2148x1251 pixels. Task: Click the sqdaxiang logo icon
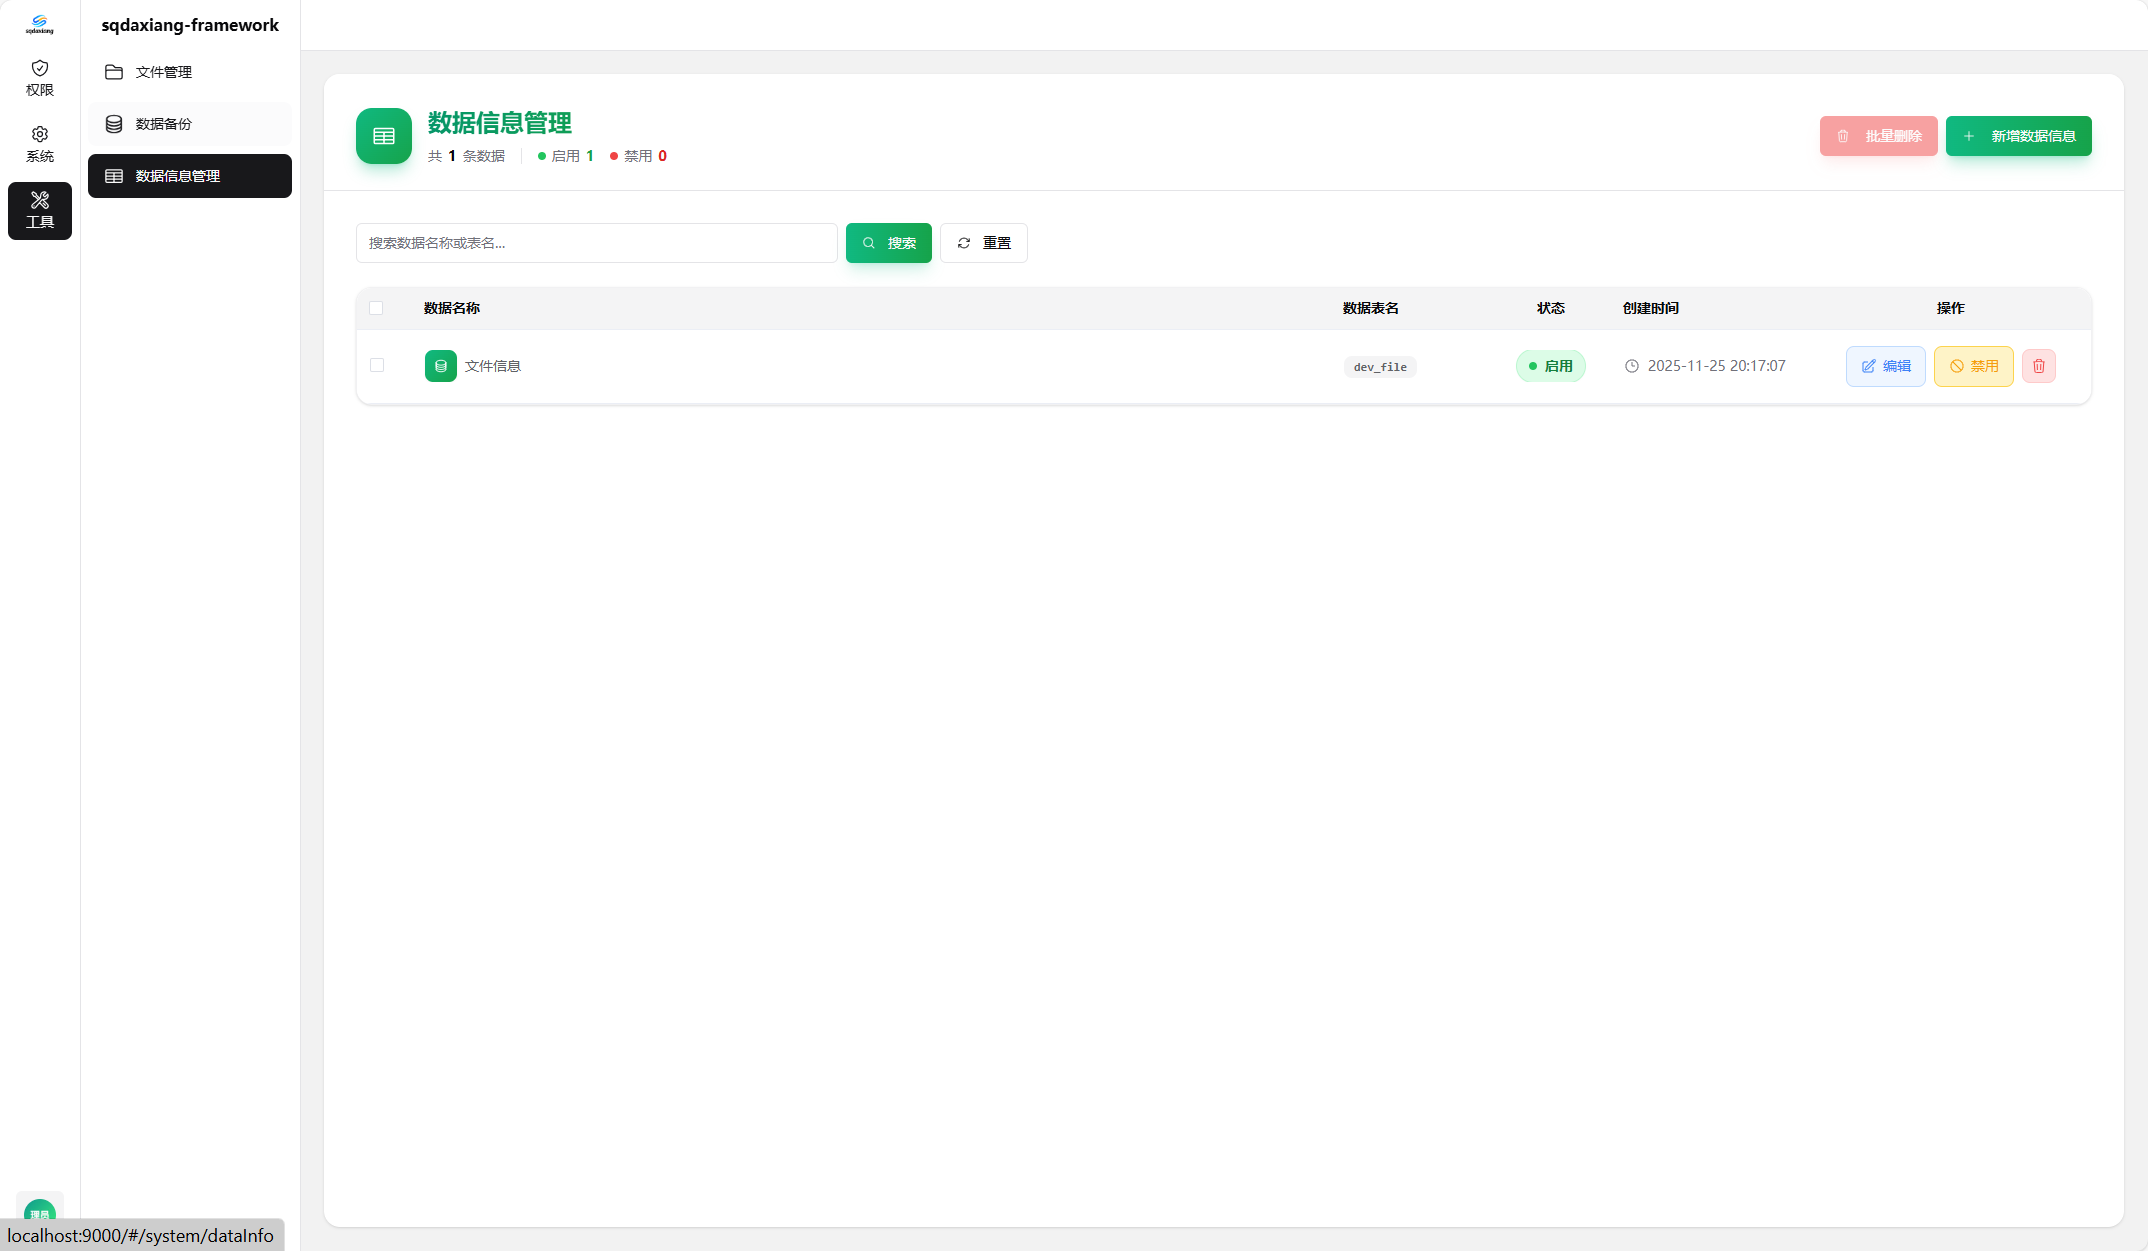[x=40, y=24]
